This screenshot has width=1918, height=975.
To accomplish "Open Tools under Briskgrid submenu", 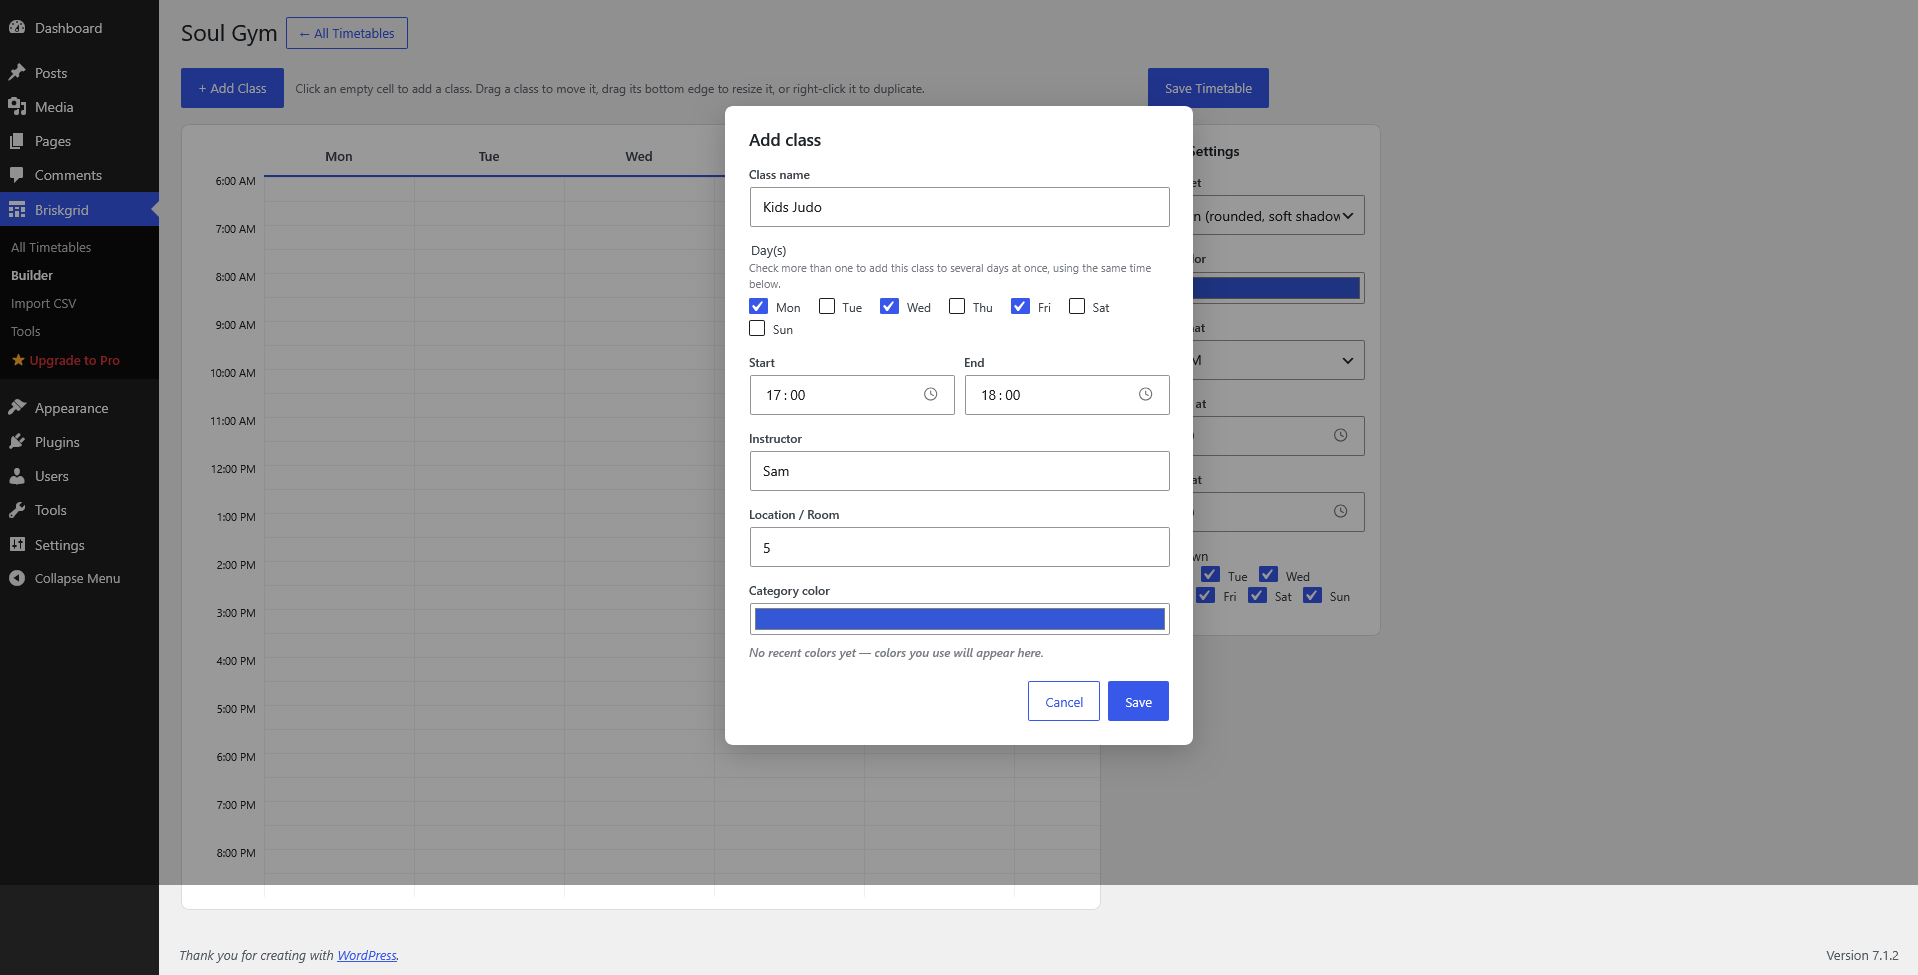I will pyautogui.click(x=26, y=331).
